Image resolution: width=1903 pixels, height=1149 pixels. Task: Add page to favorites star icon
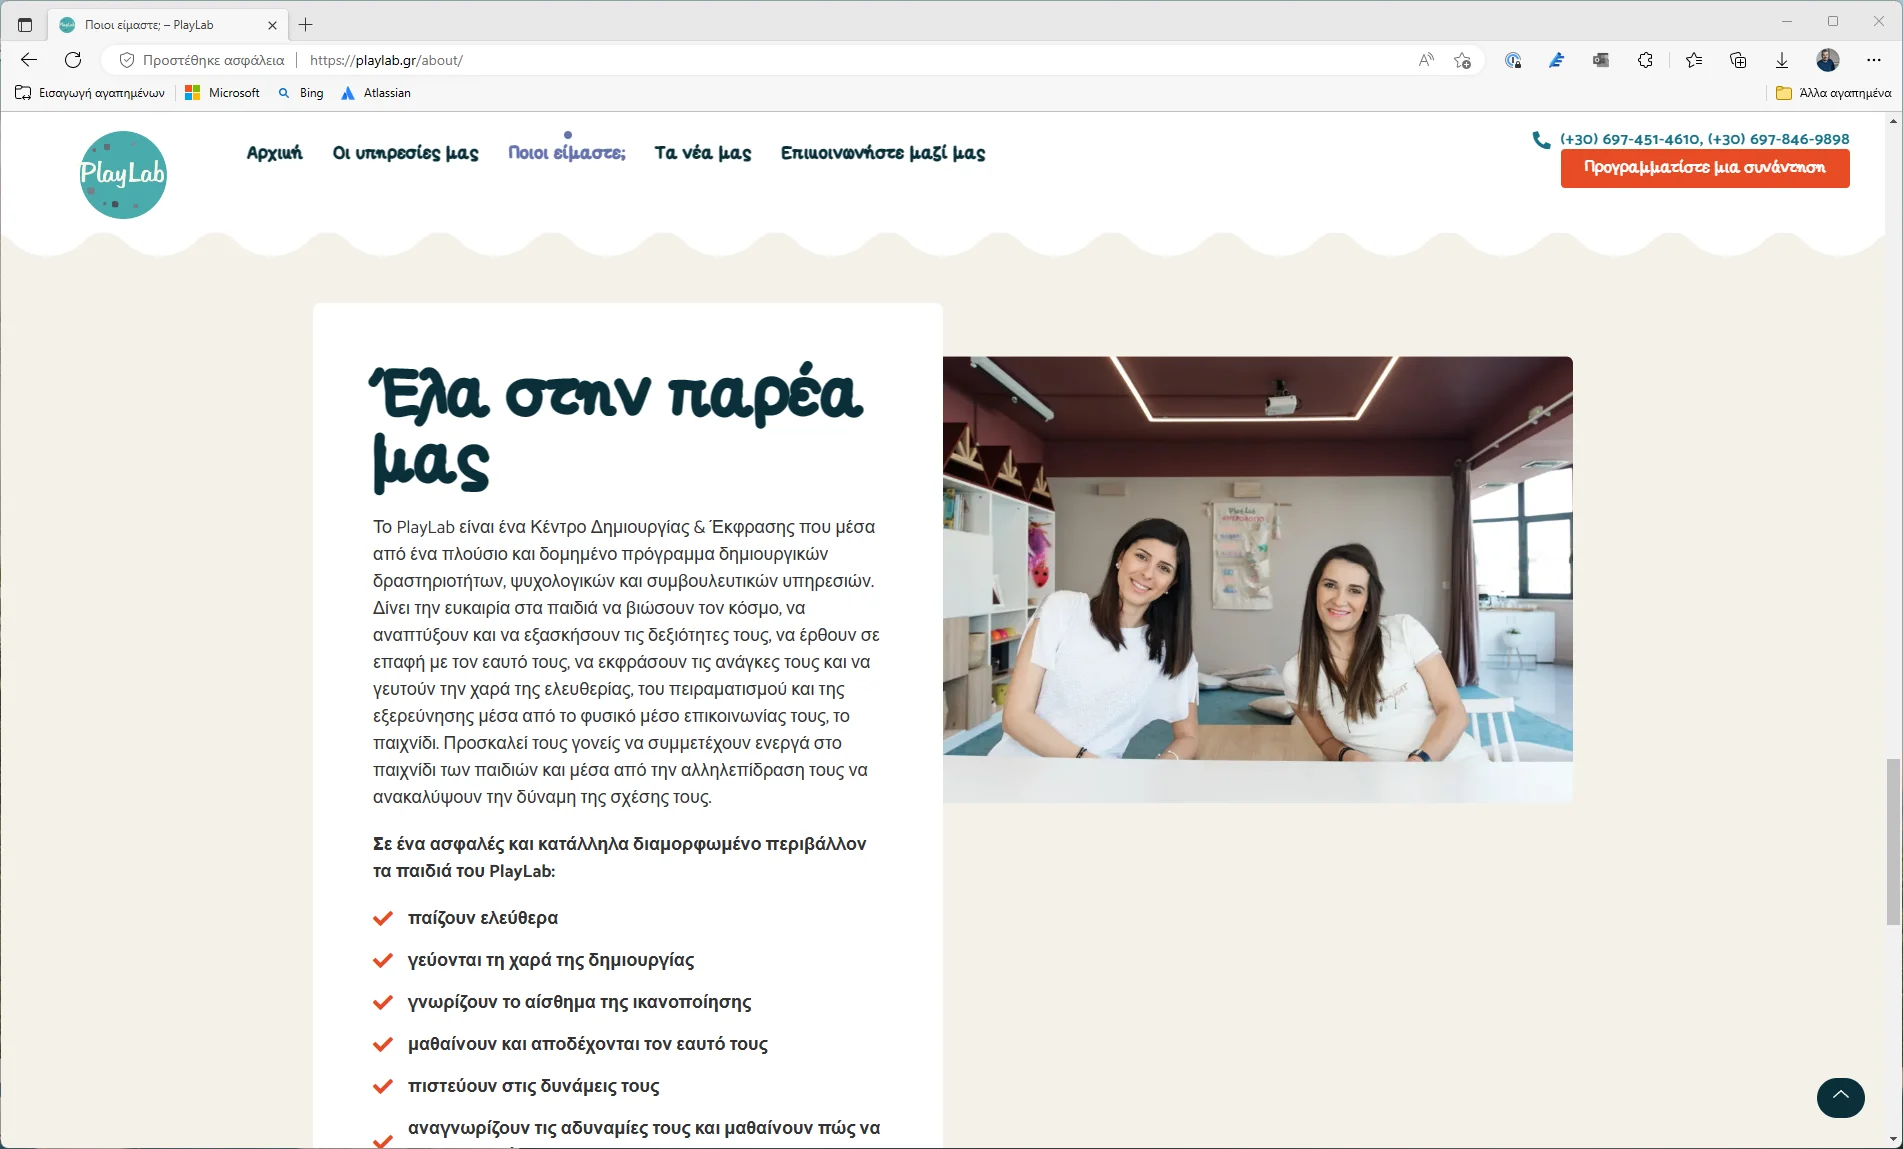click(1462, 60)
